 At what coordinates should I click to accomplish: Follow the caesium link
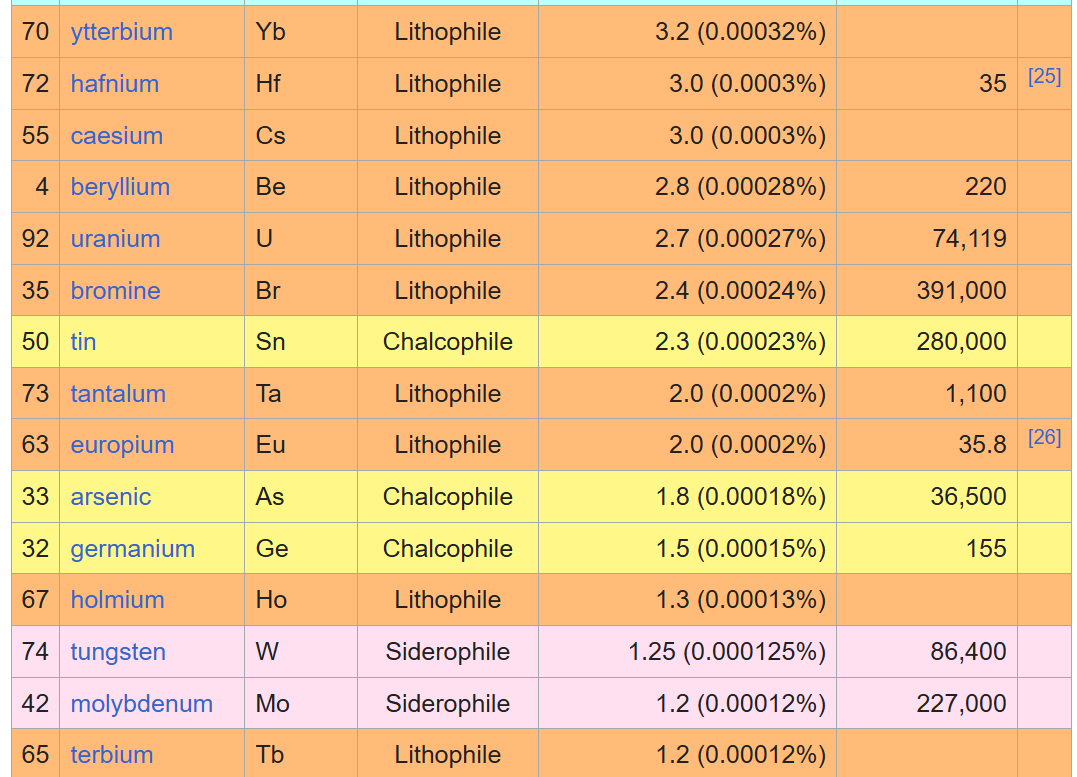(x=117, y=135)
